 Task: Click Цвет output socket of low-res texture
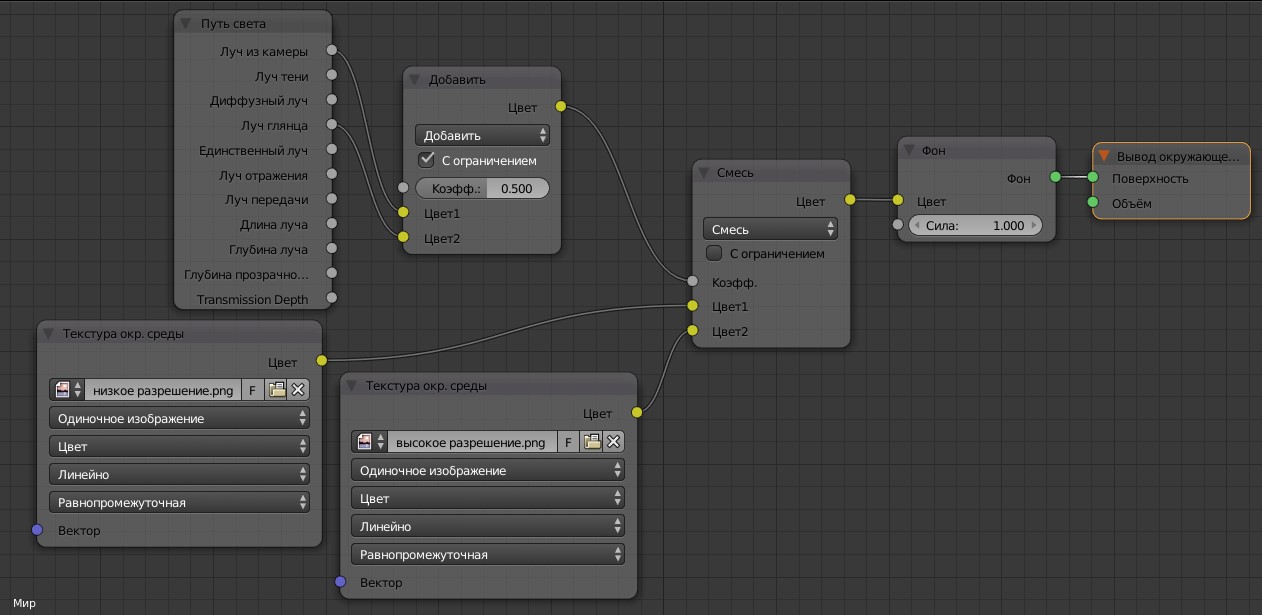(321, 360)
